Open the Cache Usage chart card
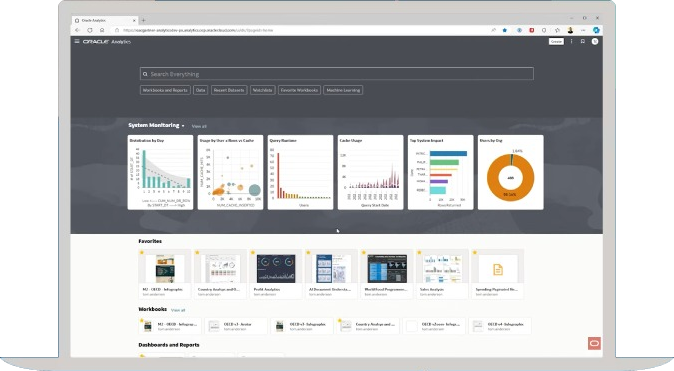 tap(371, 172)
